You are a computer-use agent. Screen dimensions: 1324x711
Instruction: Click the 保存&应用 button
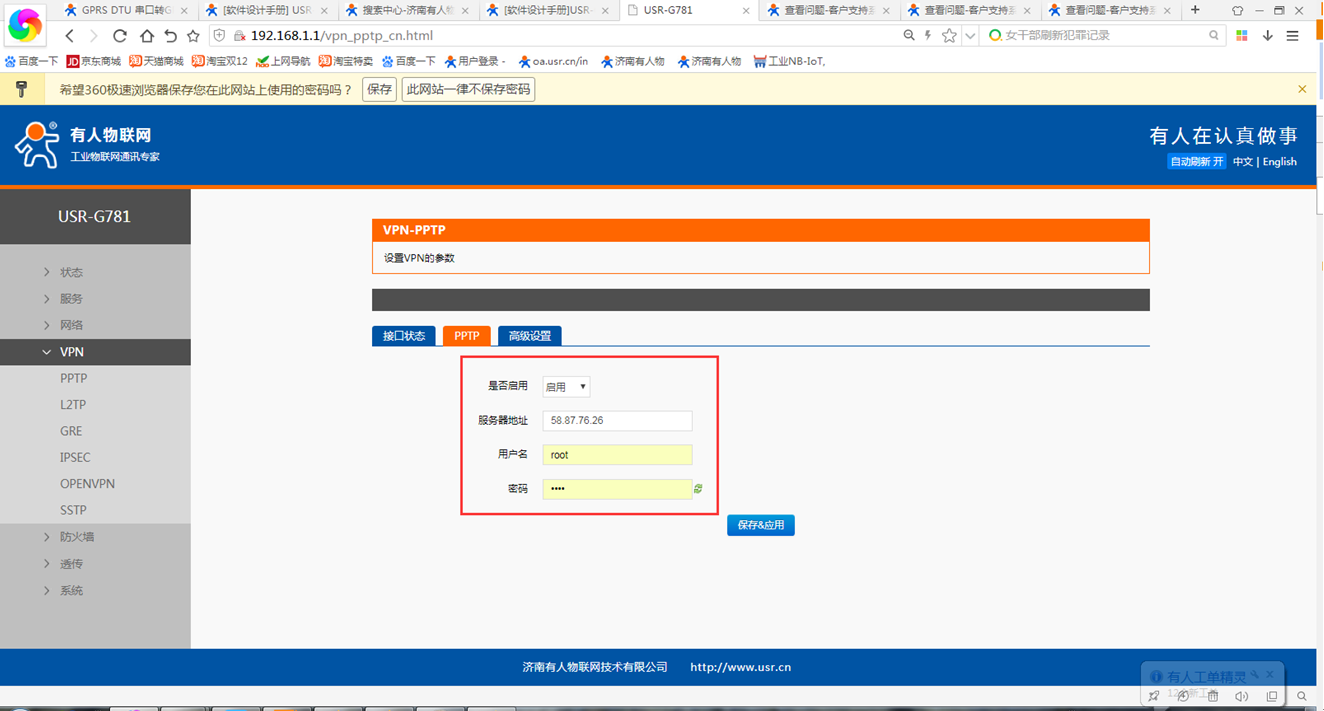[760, 525]
